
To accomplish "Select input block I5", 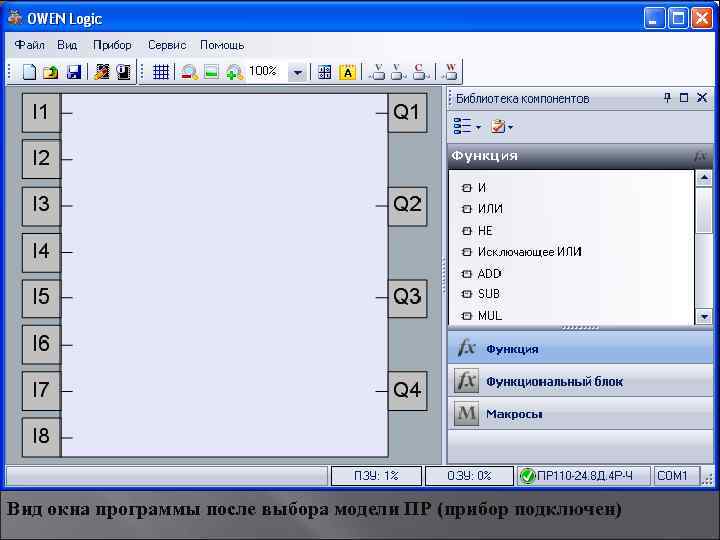I will tap(41, 298).
